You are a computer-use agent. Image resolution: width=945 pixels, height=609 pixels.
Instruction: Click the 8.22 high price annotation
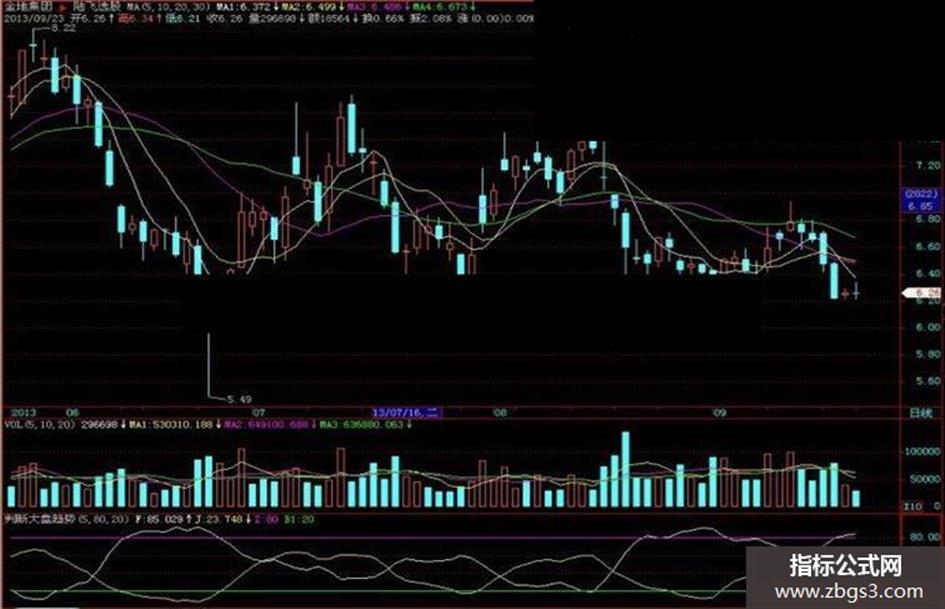pyautogui.click(x=63, y=28)
